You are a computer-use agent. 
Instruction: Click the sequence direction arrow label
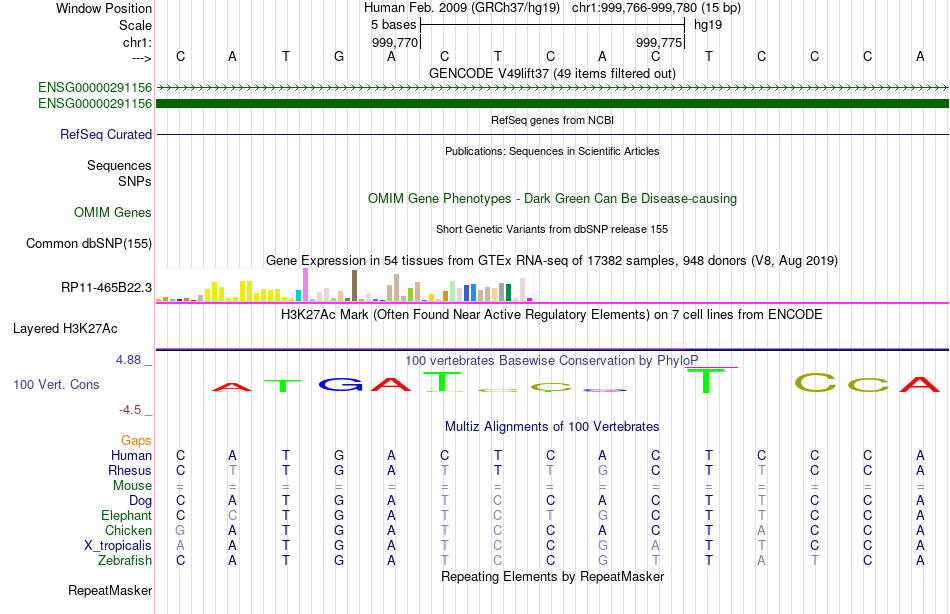pos(141,58)
